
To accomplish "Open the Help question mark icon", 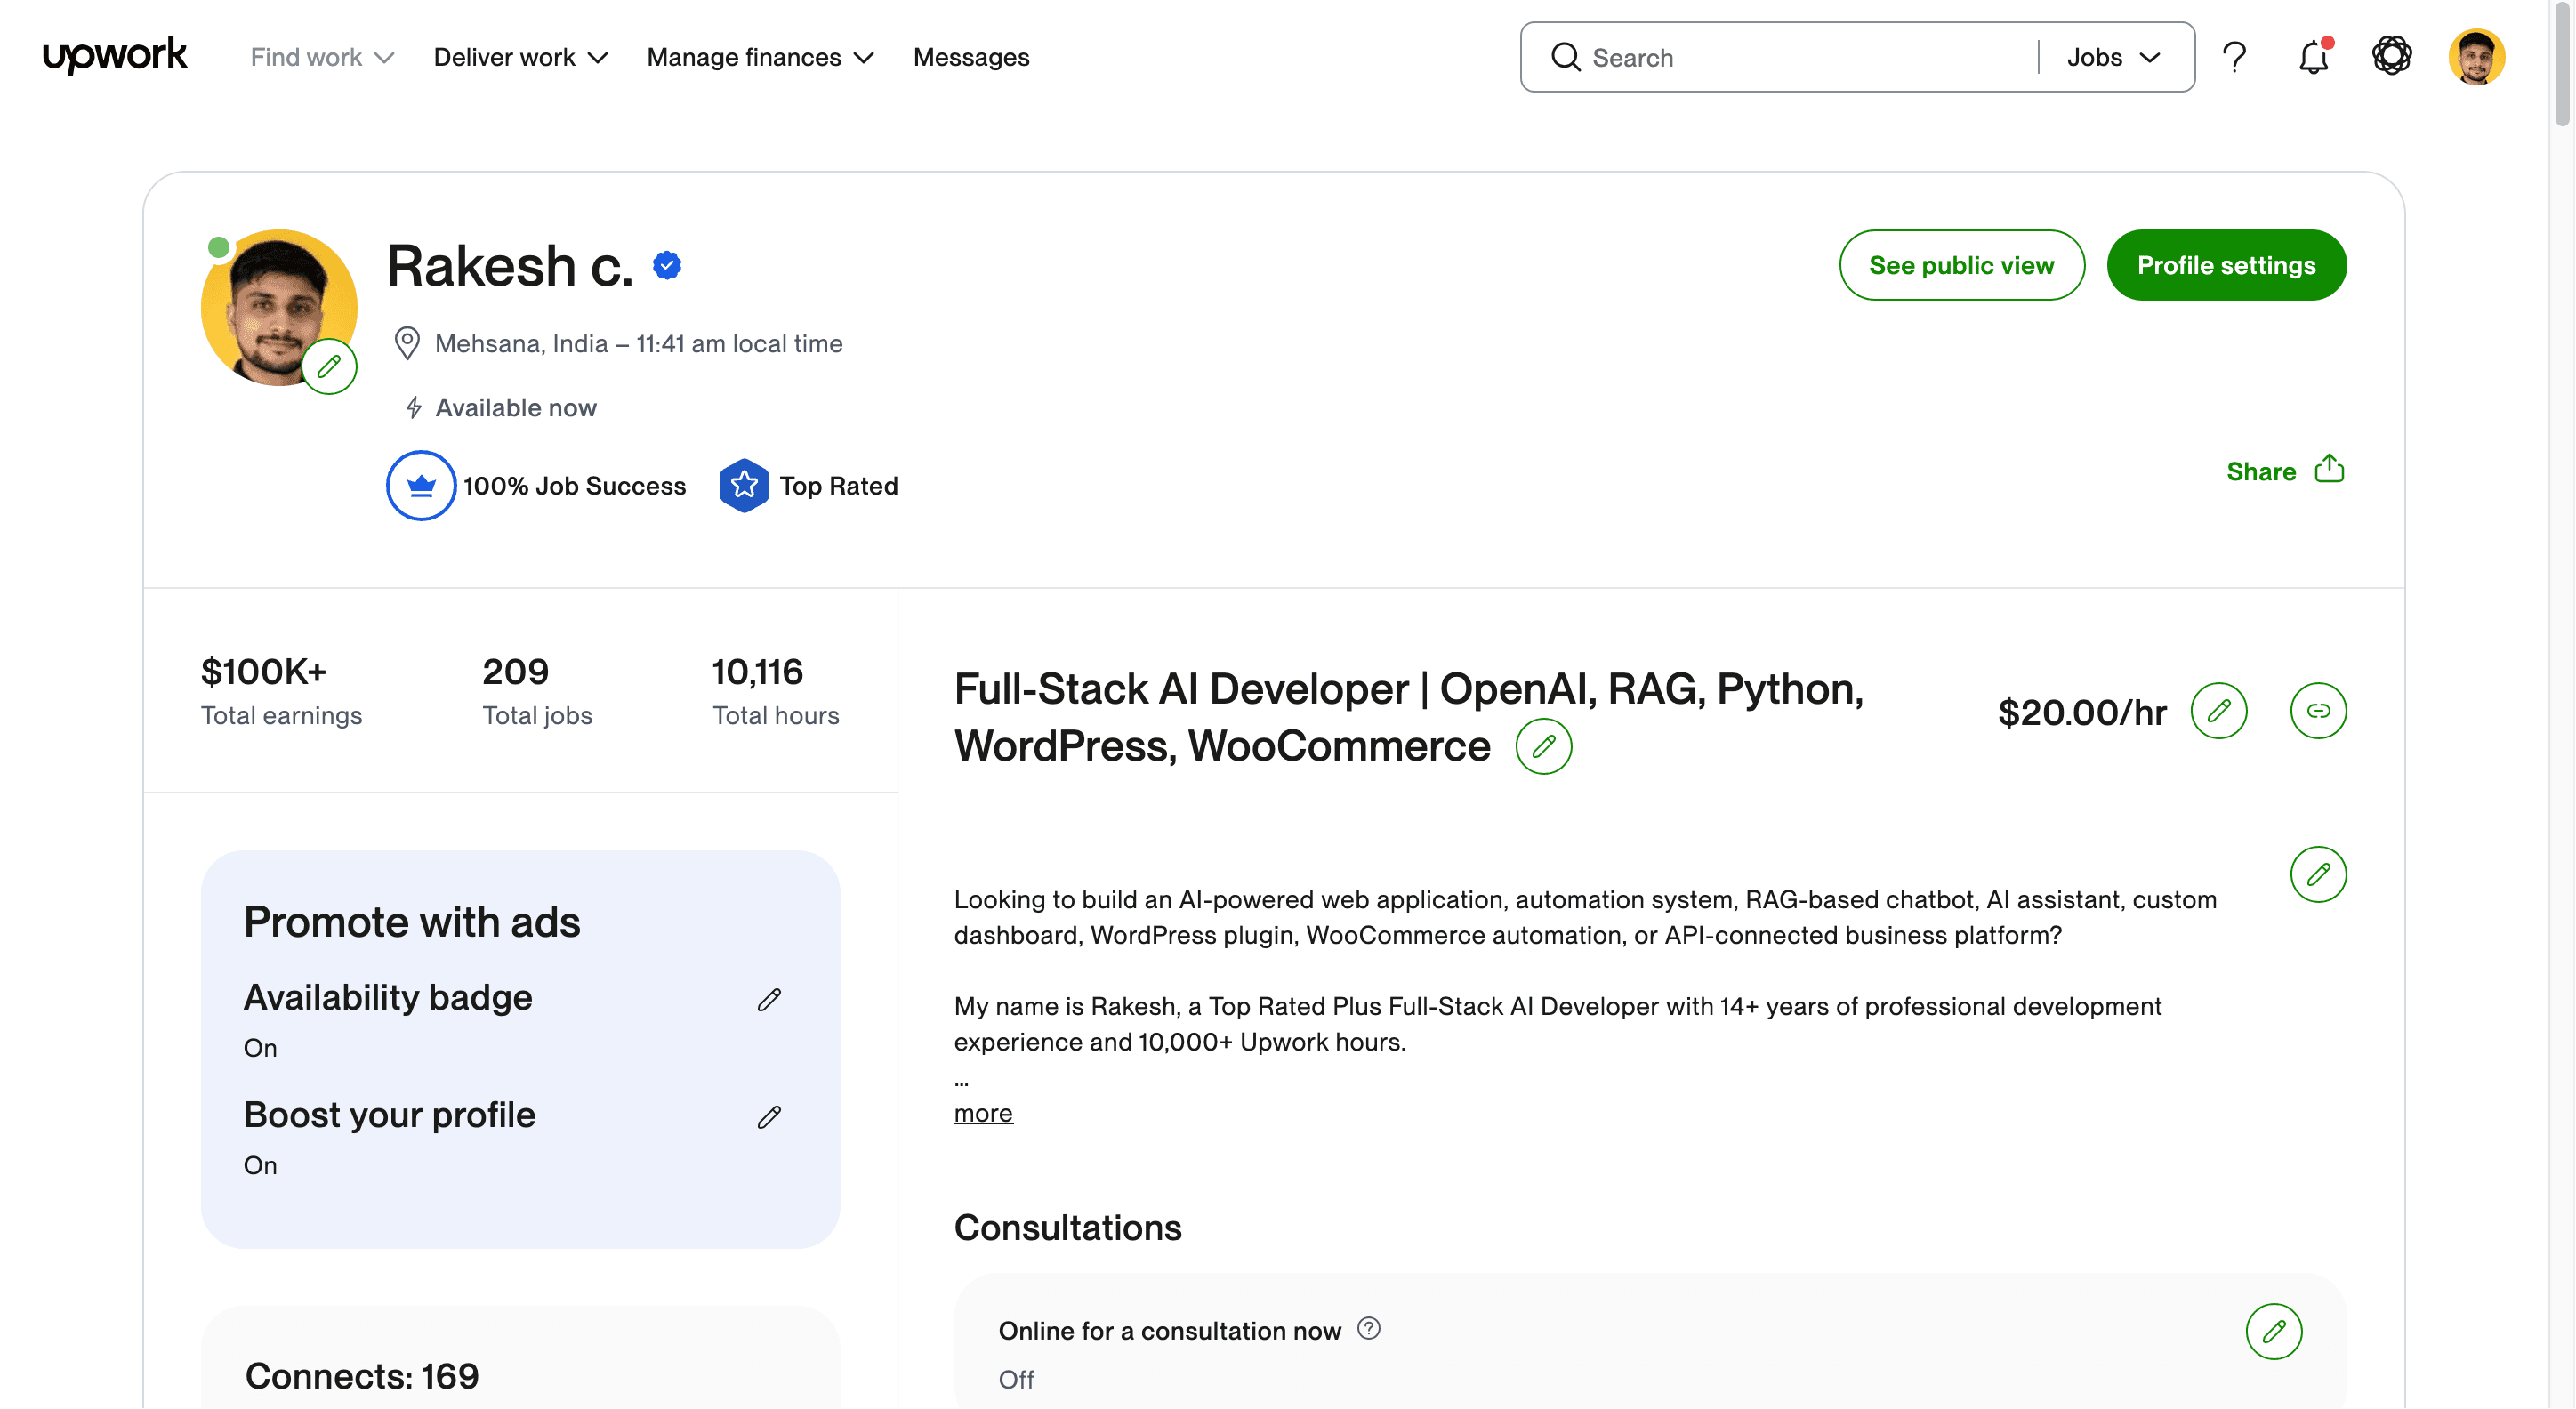I will (2235, 57).
